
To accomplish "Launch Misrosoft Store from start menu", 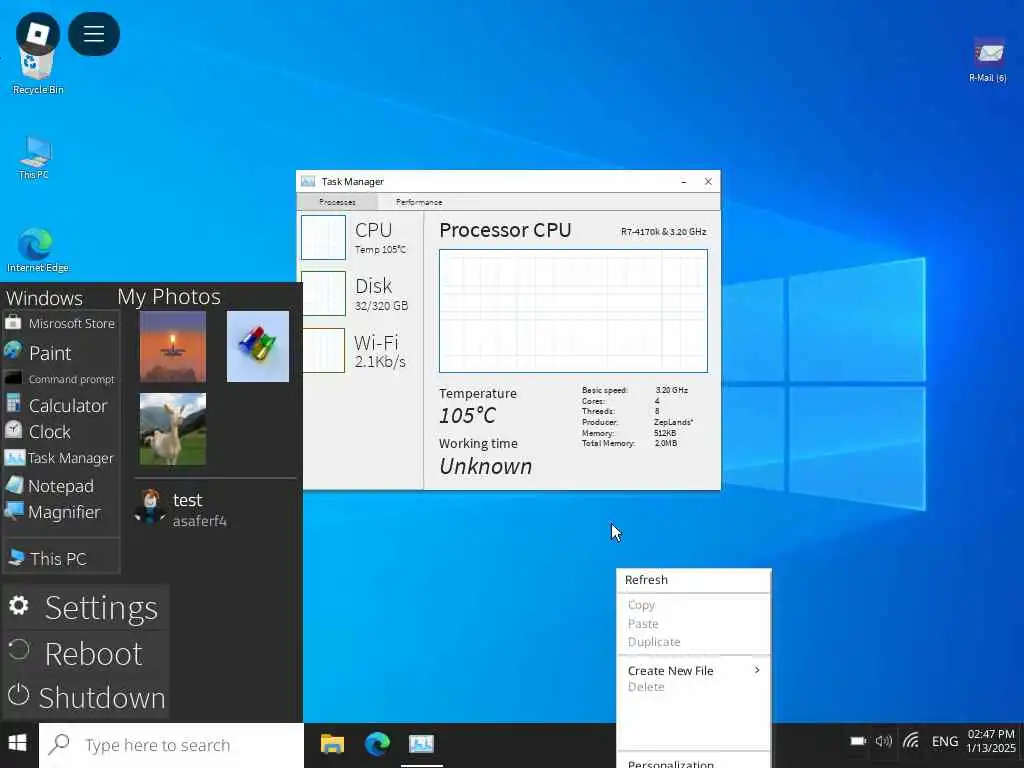I will pyautogui.click(x=60, y=323).
